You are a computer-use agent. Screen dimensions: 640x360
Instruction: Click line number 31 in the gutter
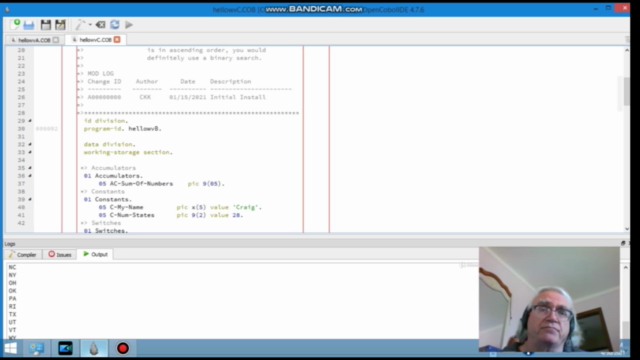[21, 136]
